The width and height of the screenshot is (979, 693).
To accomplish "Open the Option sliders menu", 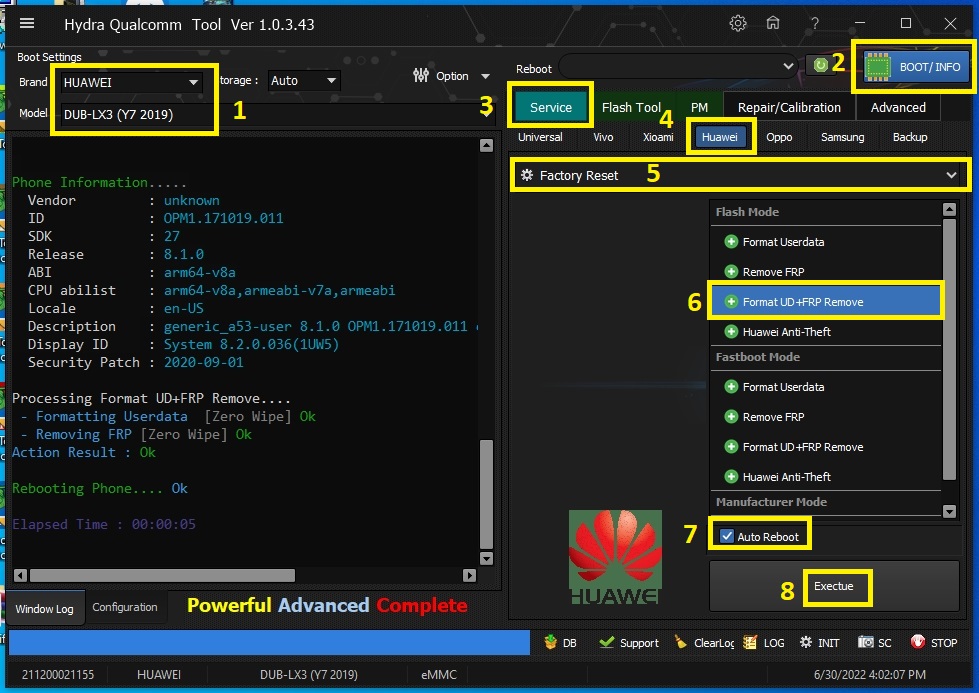I will tap(451, 76).
